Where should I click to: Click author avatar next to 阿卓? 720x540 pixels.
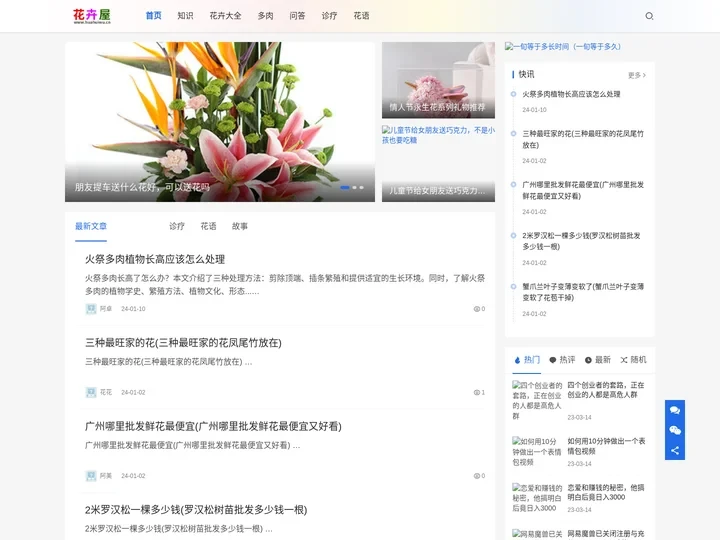pyautogui.click(x=91, y=309)
